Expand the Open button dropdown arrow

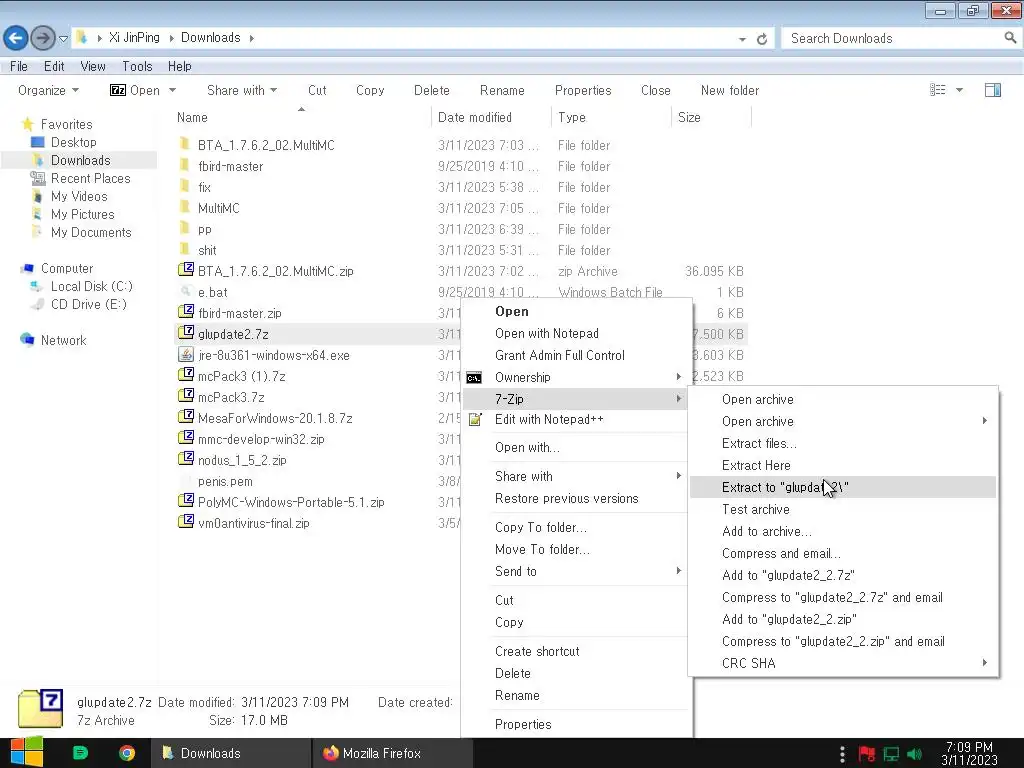click(x=172, y=90)
